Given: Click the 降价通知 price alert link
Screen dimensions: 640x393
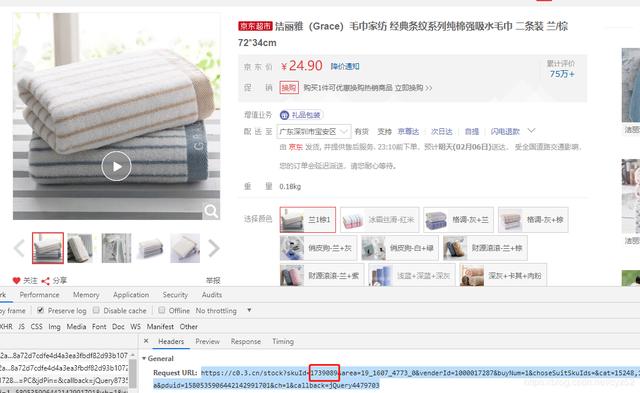Looking at the screenshot, I should pos(345,67).
